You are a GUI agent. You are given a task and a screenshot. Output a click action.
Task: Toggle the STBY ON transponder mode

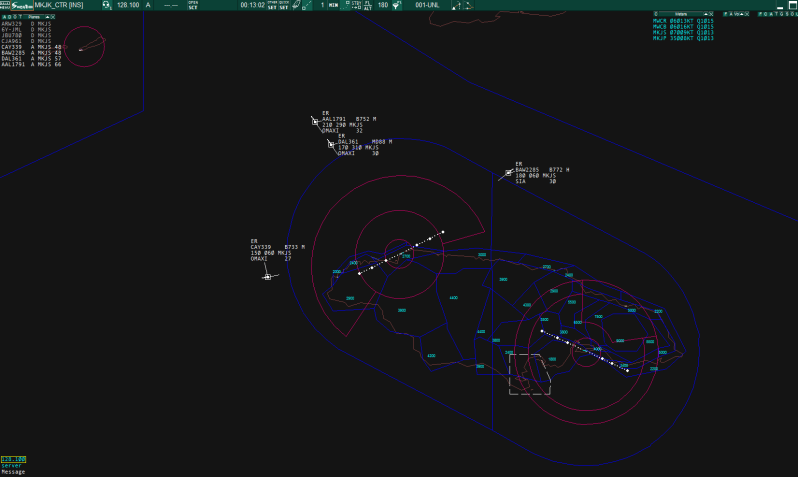357,5
